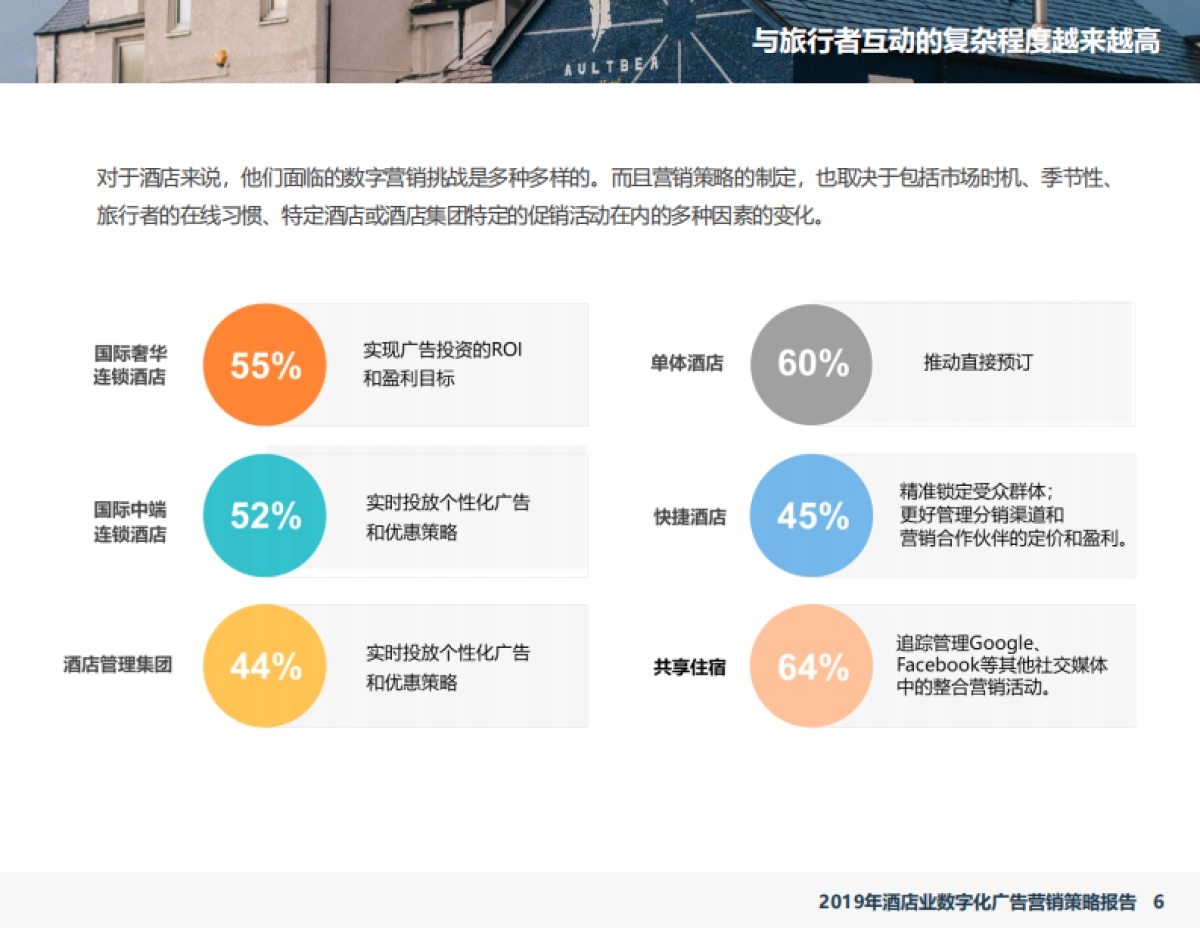Click the gray 60% circle
Screen dimensions: 1200x928
coord(810,364)
